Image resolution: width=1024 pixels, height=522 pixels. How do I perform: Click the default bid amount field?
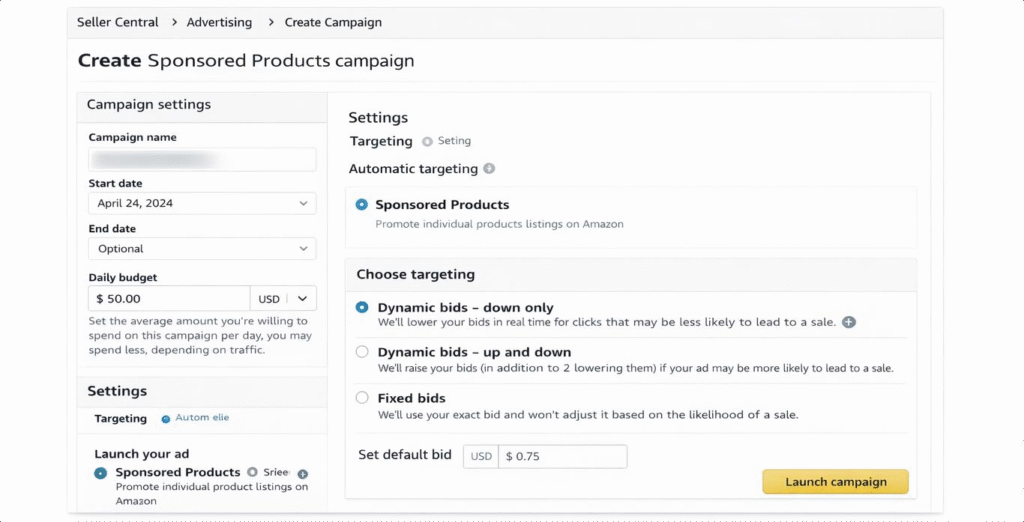562,456
